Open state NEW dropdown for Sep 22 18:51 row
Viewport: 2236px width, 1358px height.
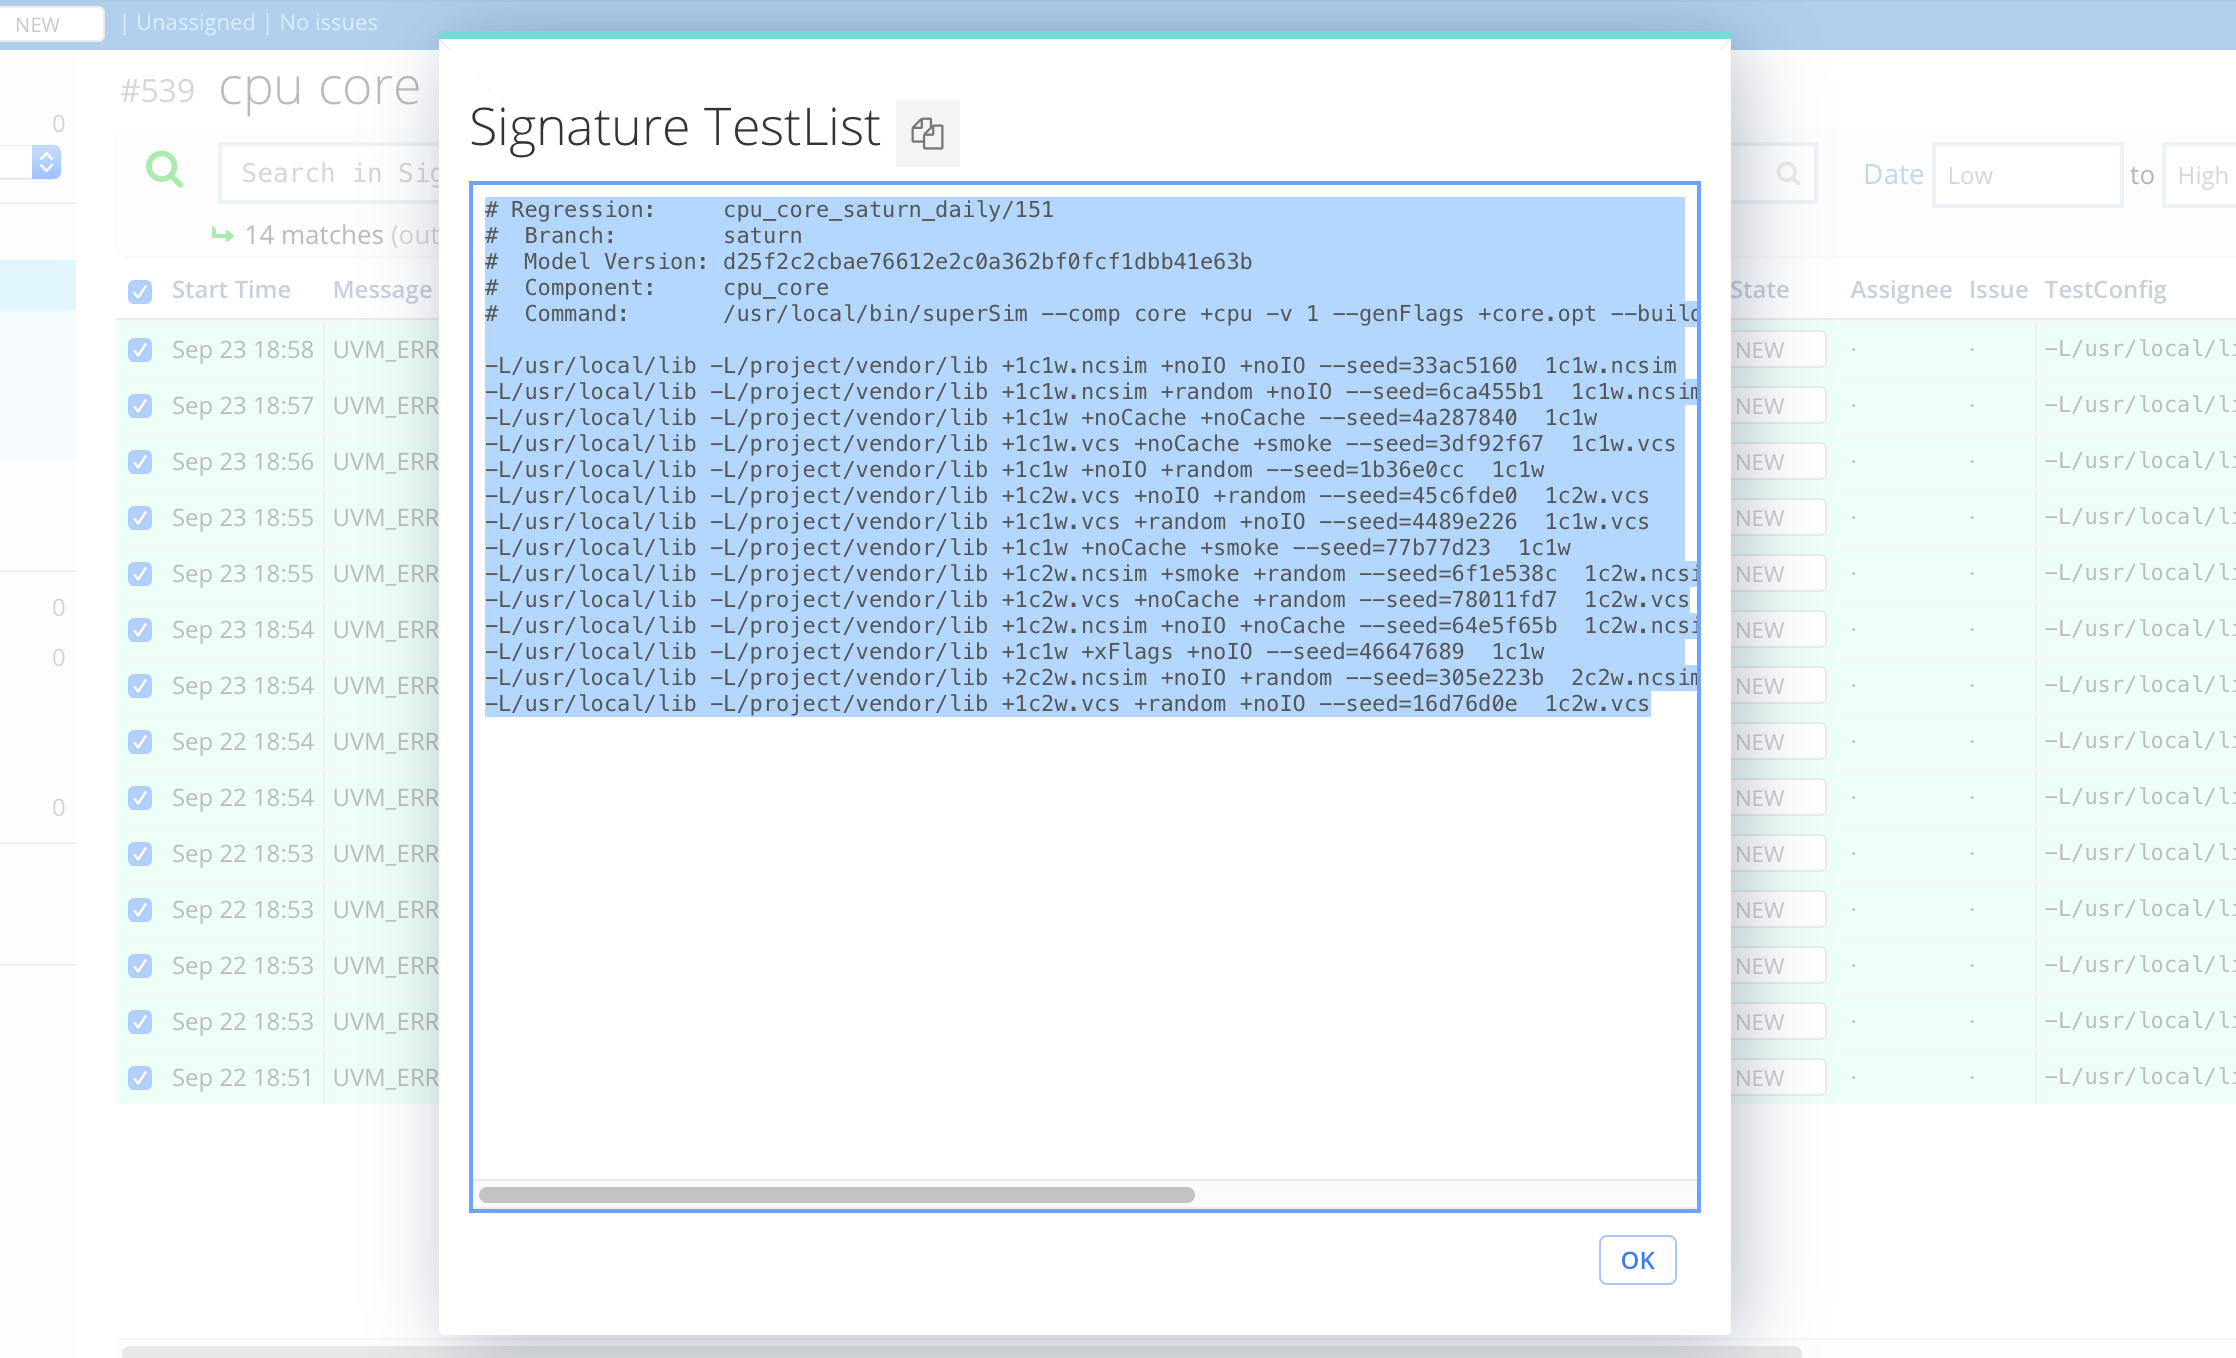[1778, 1078]
